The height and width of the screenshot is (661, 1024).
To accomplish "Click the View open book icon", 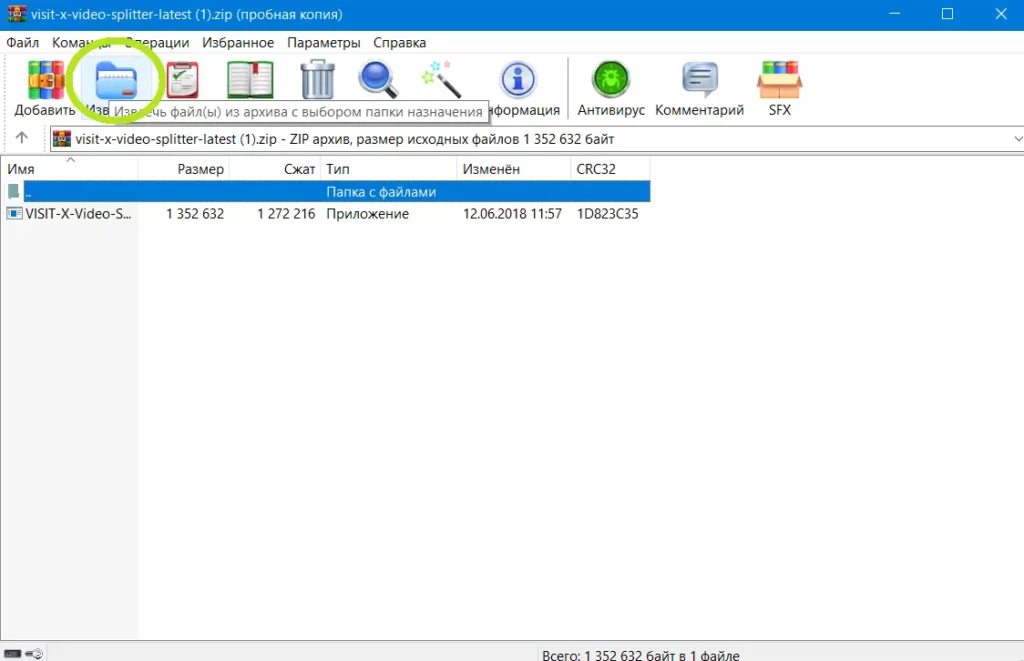I will [x=250, y=80].
